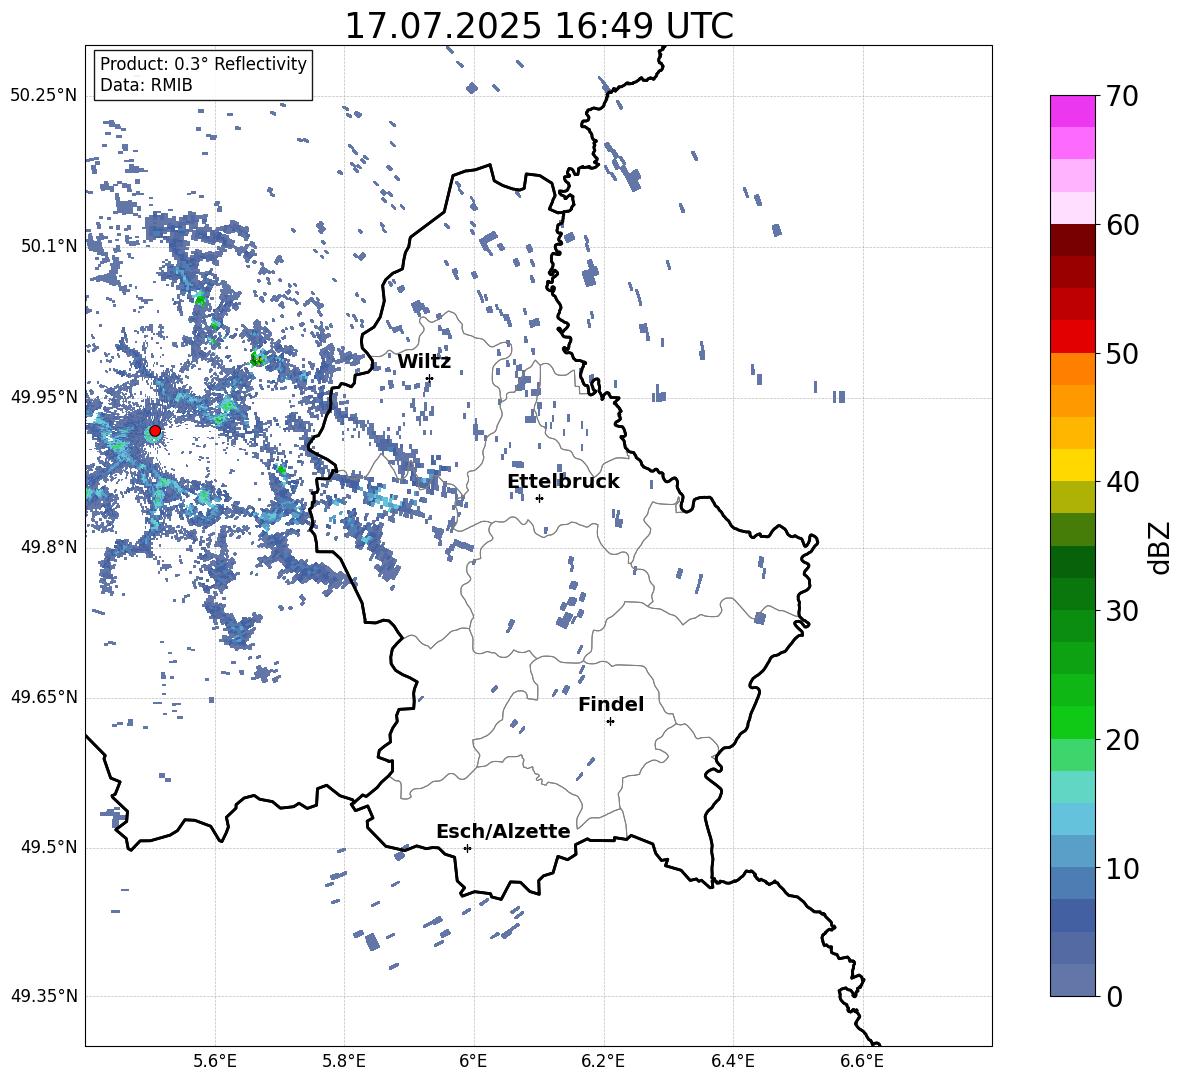Image resolution: width=1184 pixels, height=1081 pixels.
Task: Click the Esch/Alzette city label
Action: point(503,831)
